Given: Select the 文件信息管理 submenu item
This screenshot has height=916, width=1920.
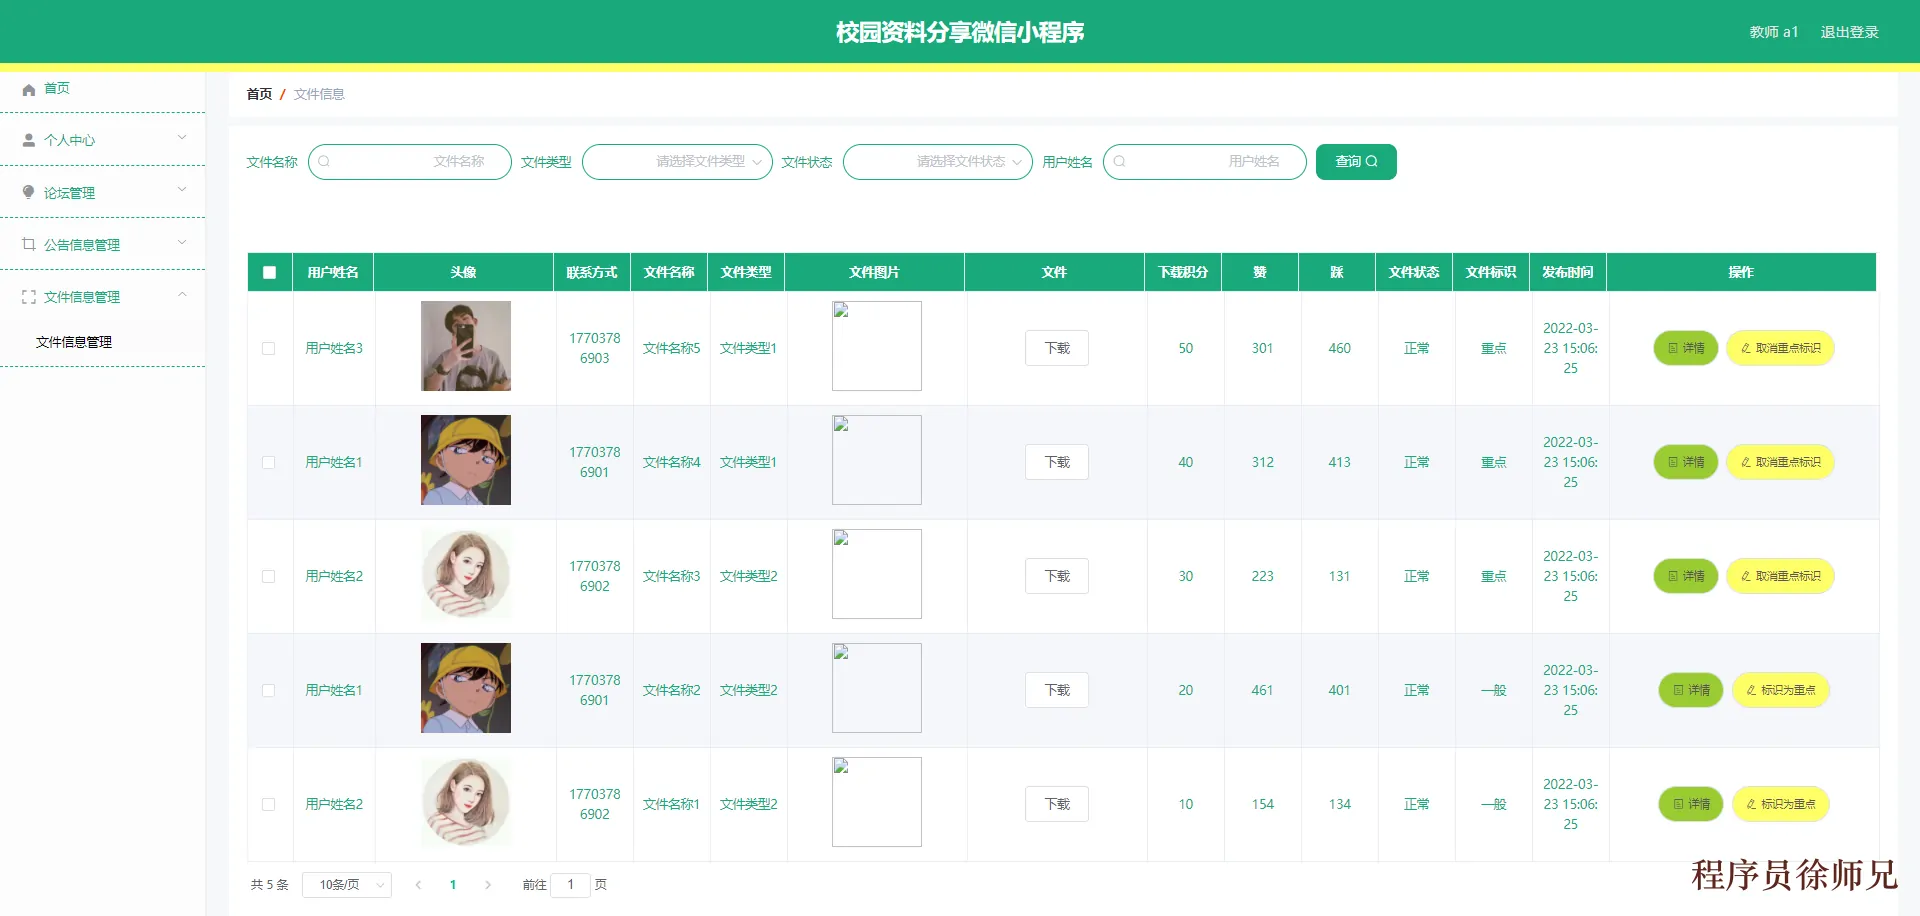Looking at the screenshot, I should tap(102, 342).
